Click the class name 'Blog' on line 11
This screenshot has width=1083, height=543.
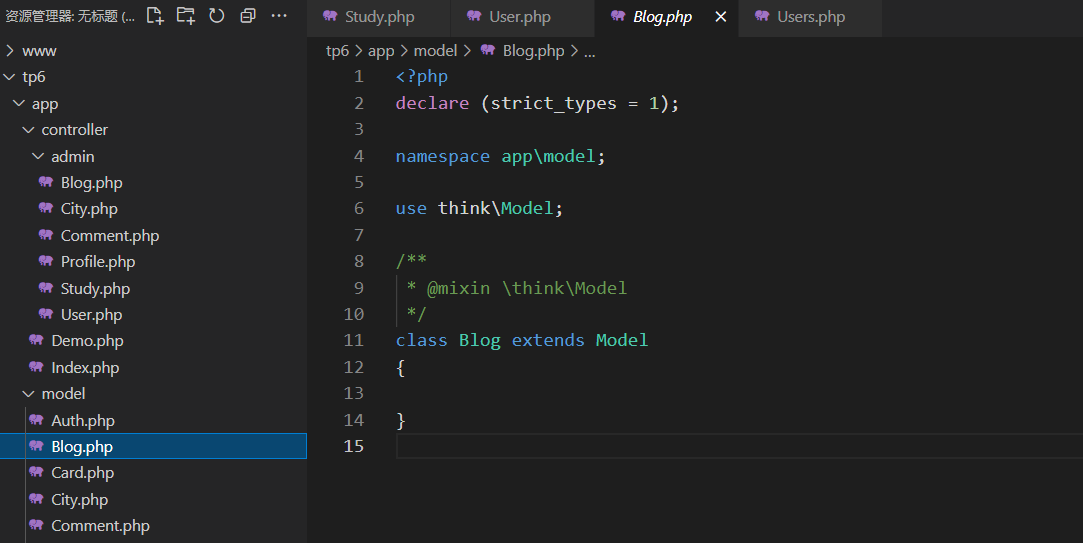[x=479, y=341]
